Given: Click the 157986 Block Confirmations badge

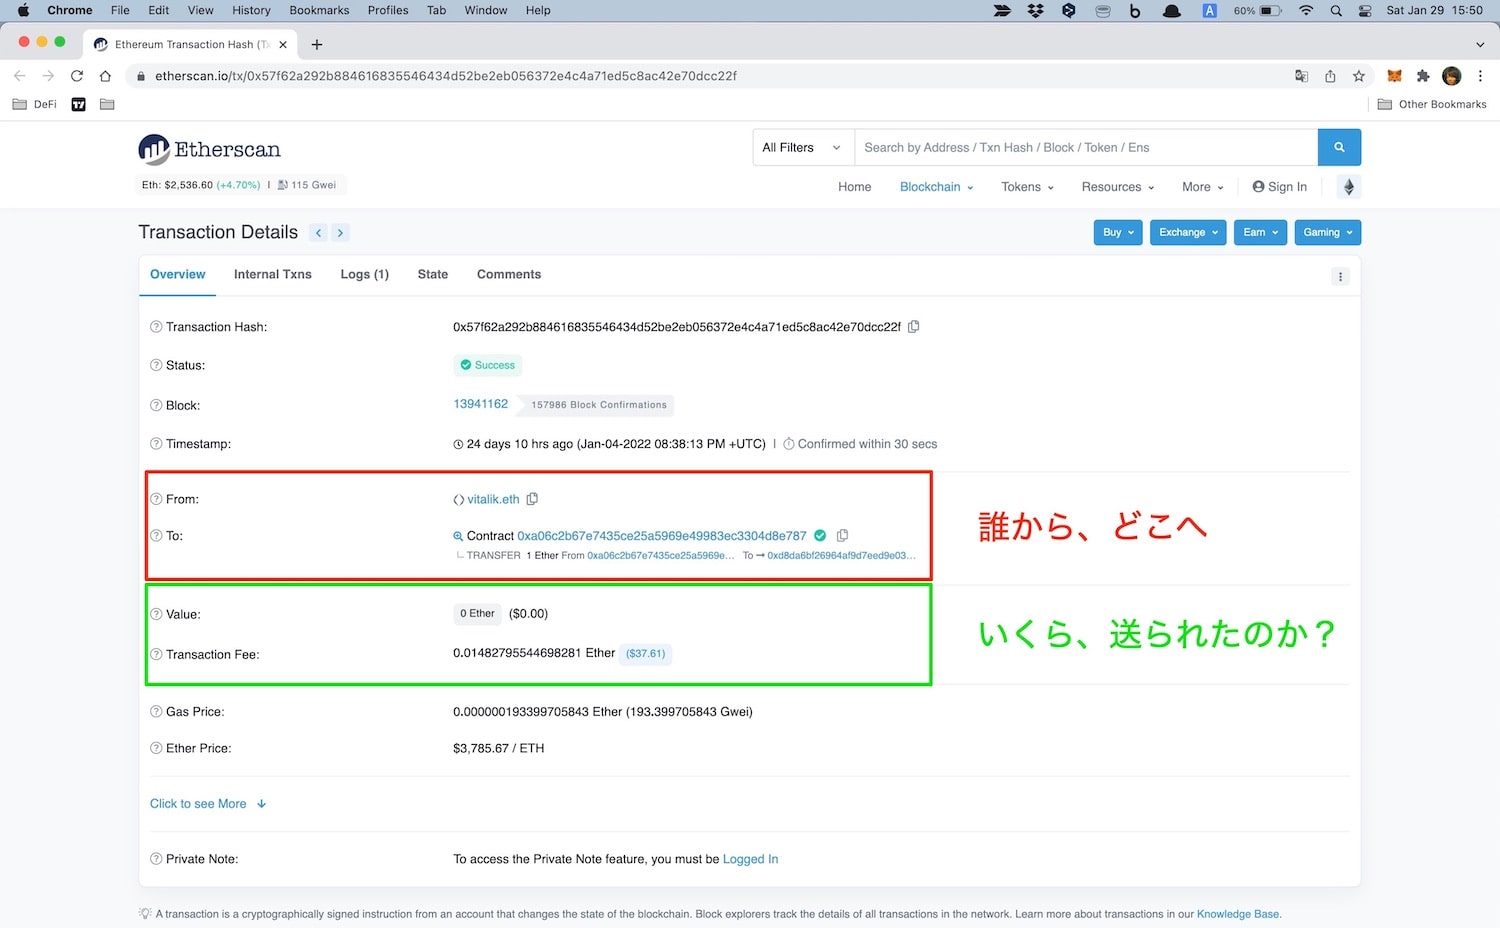Looking at the screenshot, I should tap(599, 405).
